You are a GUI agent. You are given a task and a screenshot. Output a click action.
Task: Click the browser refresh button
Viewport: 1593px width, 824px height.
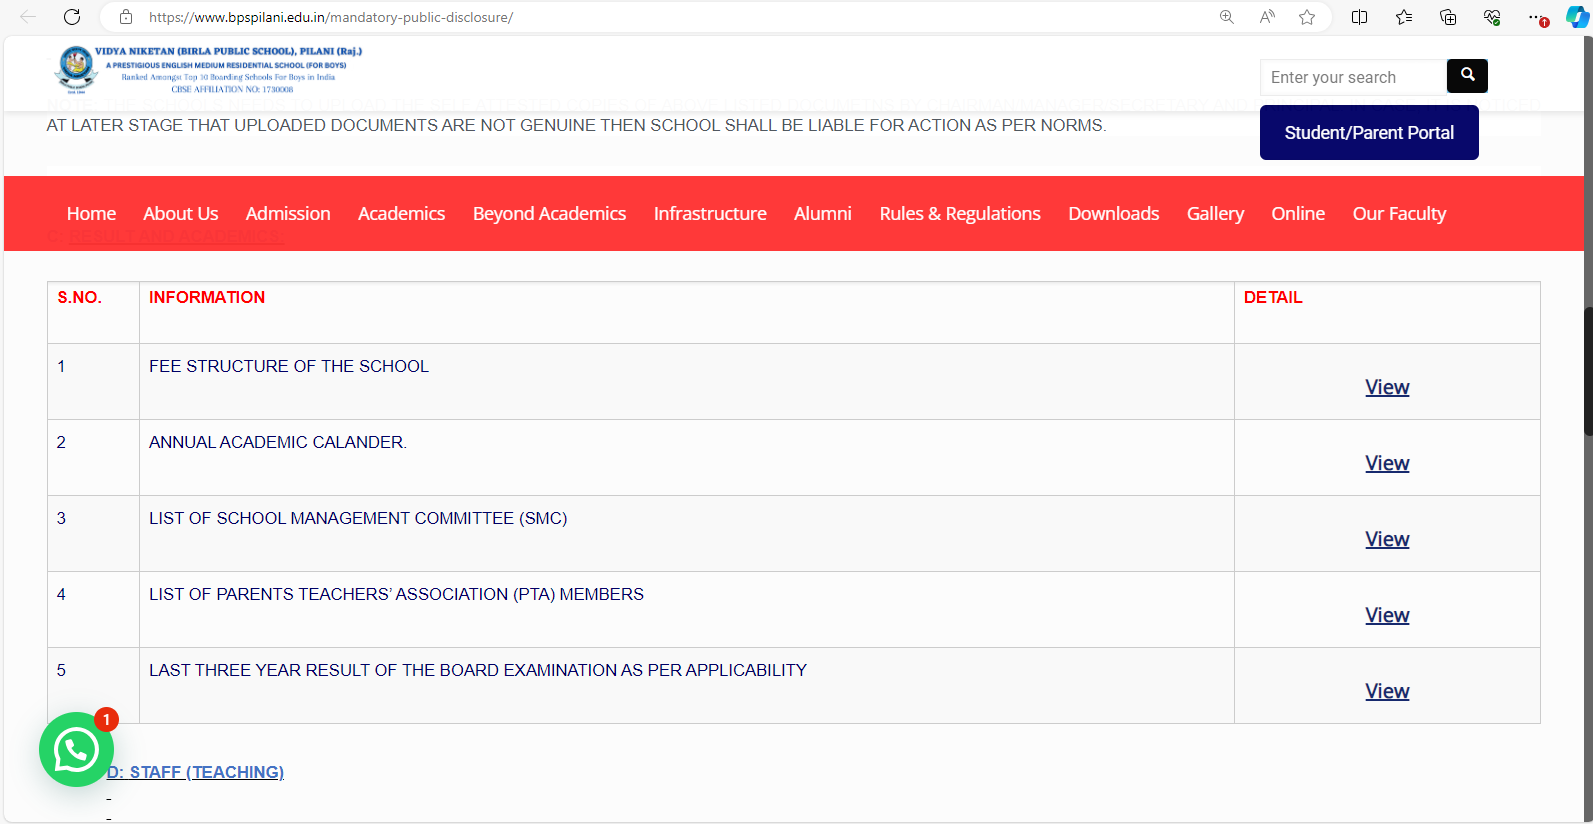tap(72, 17)
